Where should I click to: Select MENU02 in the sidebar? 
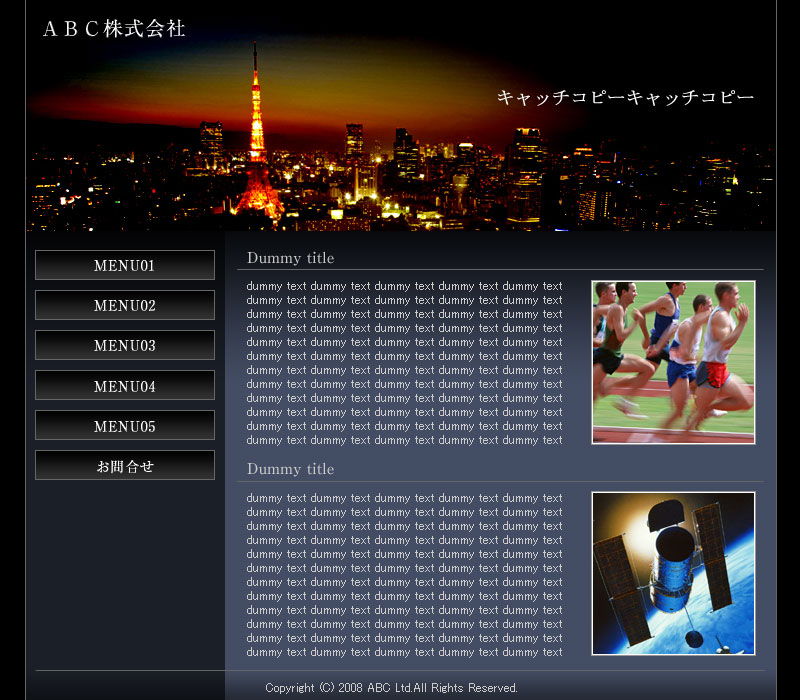click(x=124, y=305)
